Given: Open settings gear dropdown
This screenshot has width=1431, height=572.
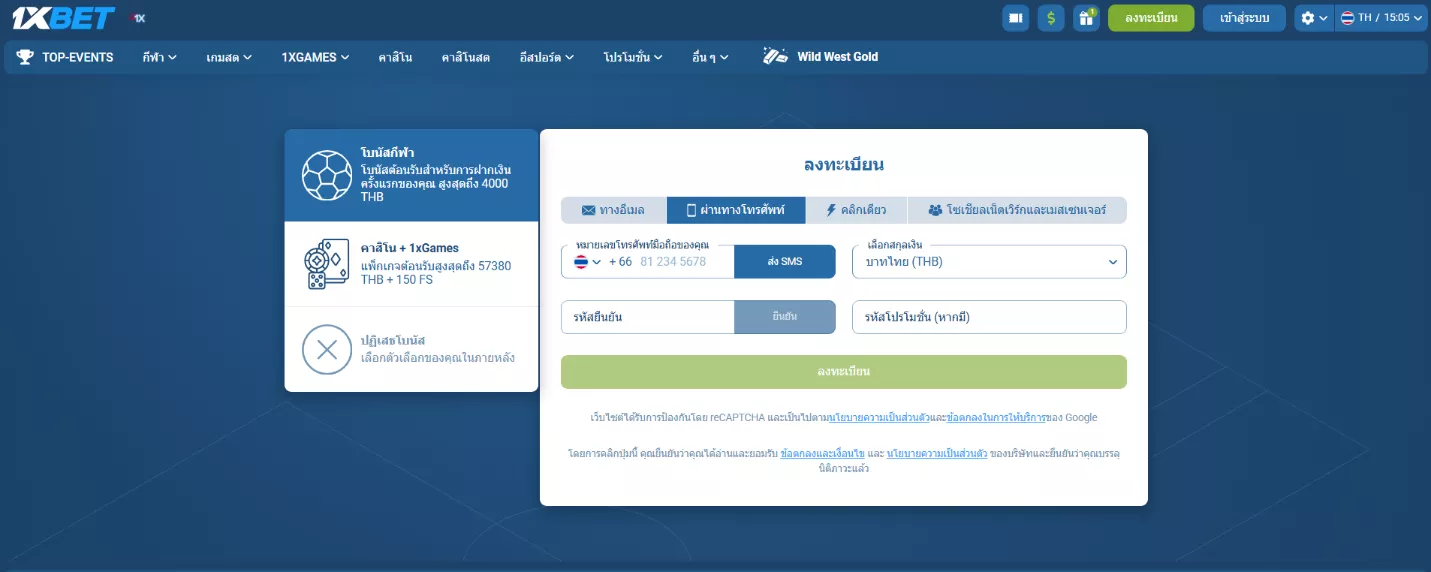Looking at the screenshot, I should 1312,18.
